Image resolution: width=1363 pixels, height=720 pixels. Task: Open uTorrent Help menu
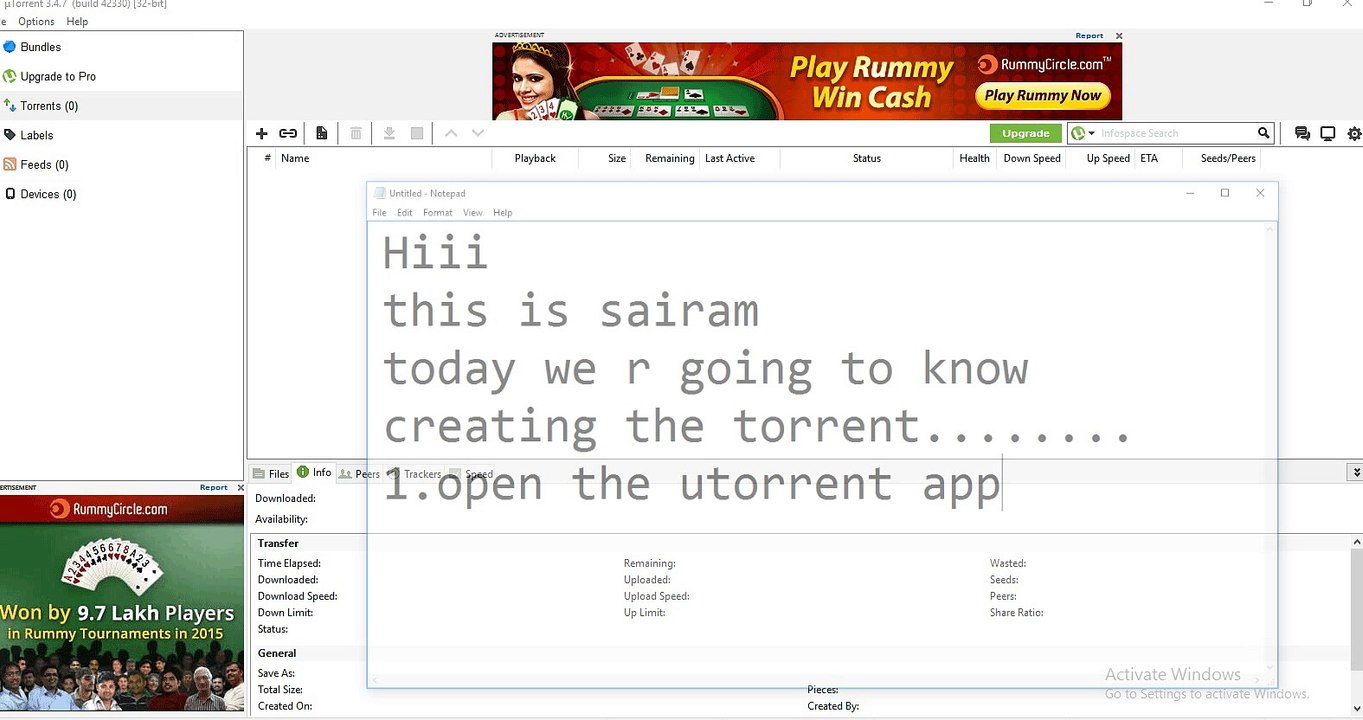click(x=77, y=21)
